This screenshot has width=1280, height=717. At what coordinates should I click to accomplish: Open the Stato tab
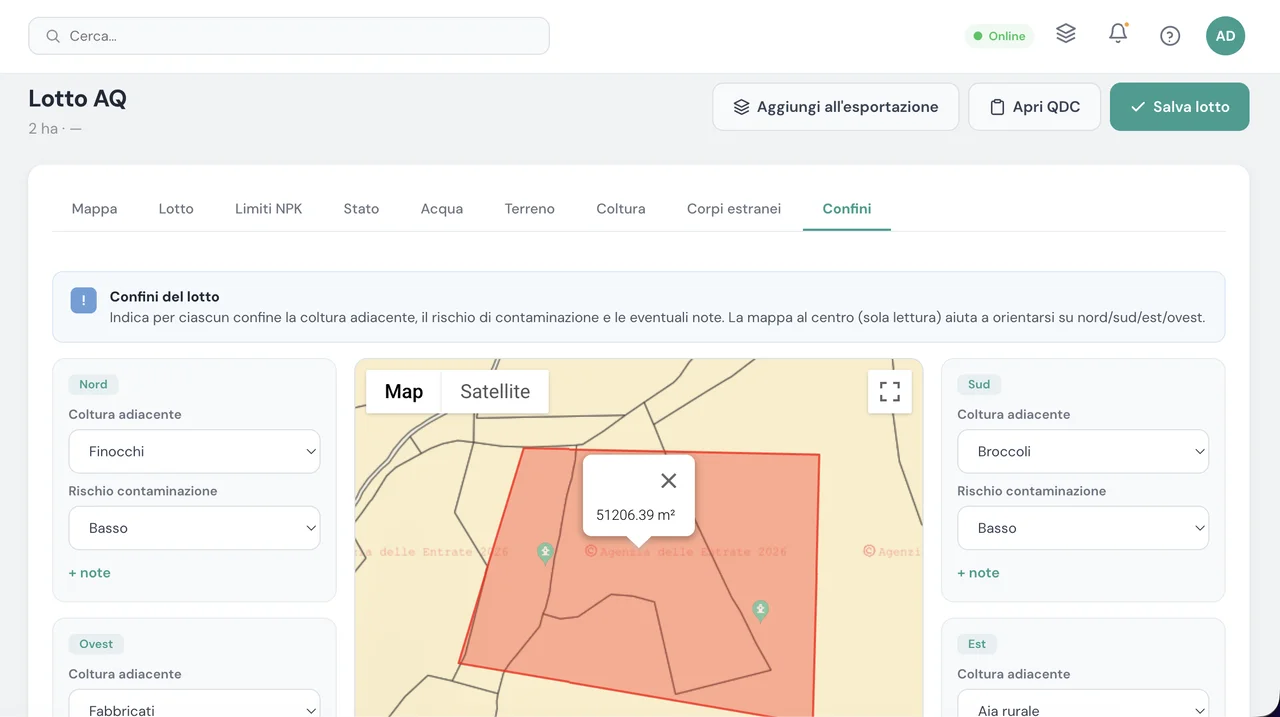[361, 209]
